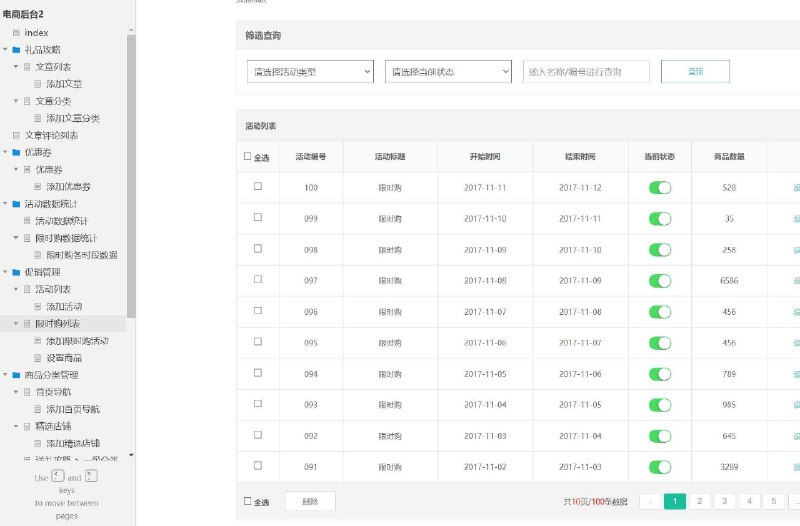Click the blue folder icon for 促销管理
The image size is (800, 526).
tap(16, 272)
